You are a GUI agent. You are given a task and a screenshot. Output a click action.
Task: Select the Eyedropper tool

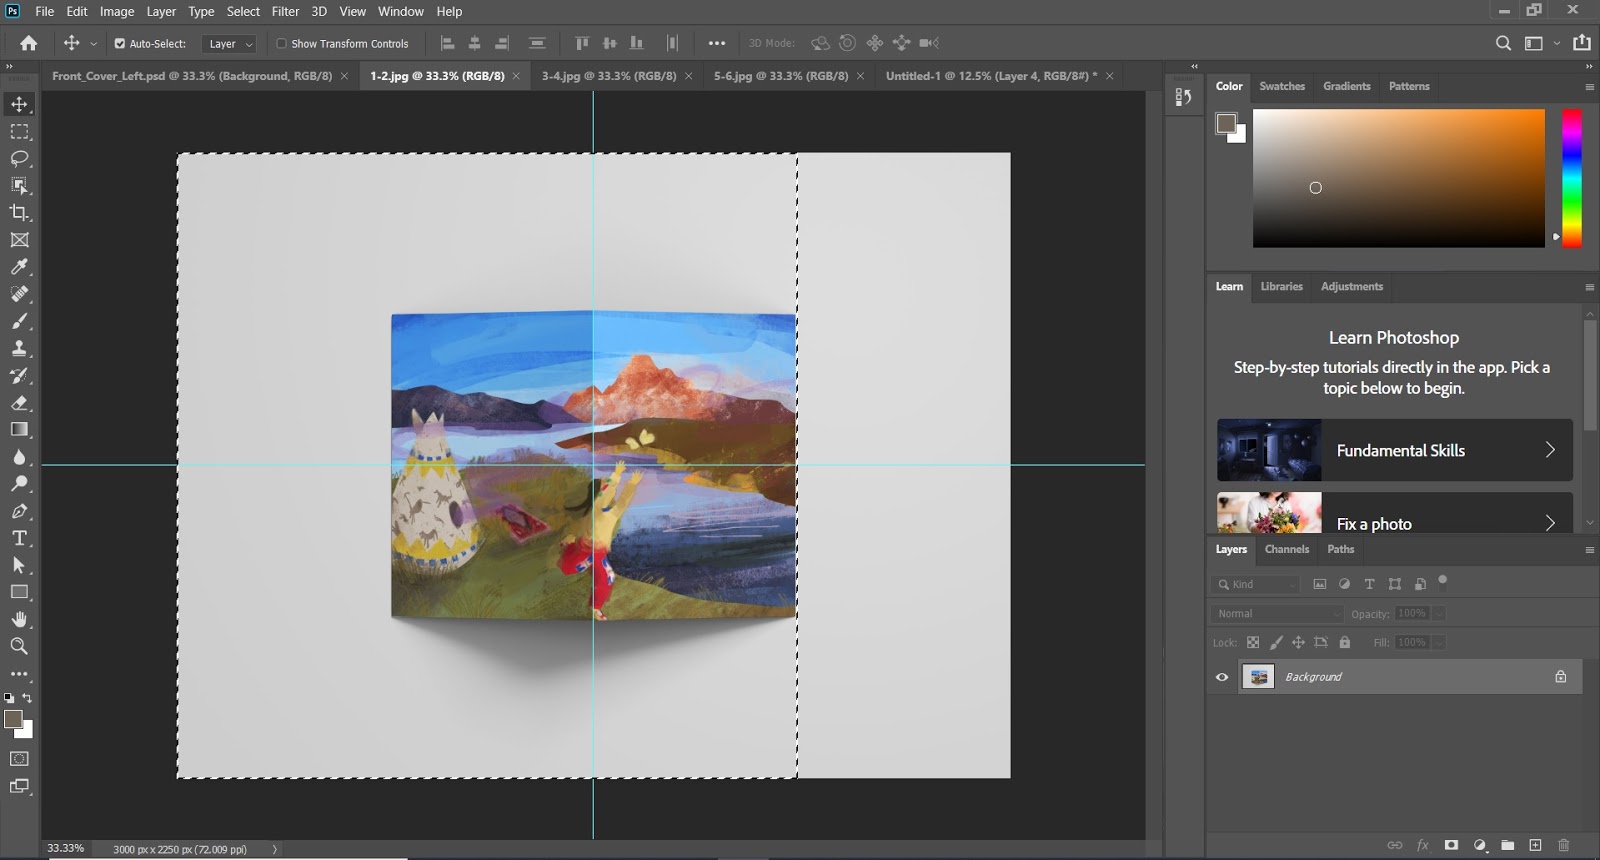(x=19, y=267)
